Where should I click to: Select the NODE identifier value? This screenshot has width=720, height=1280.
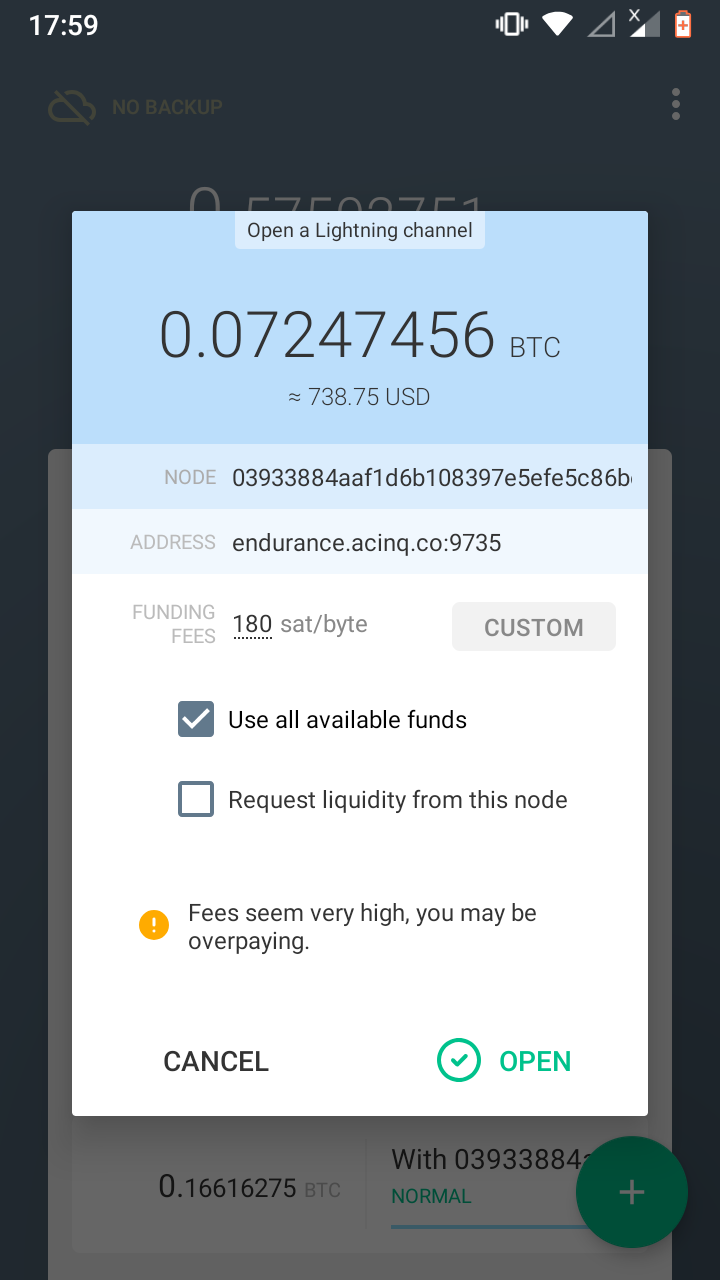[430, 477]
